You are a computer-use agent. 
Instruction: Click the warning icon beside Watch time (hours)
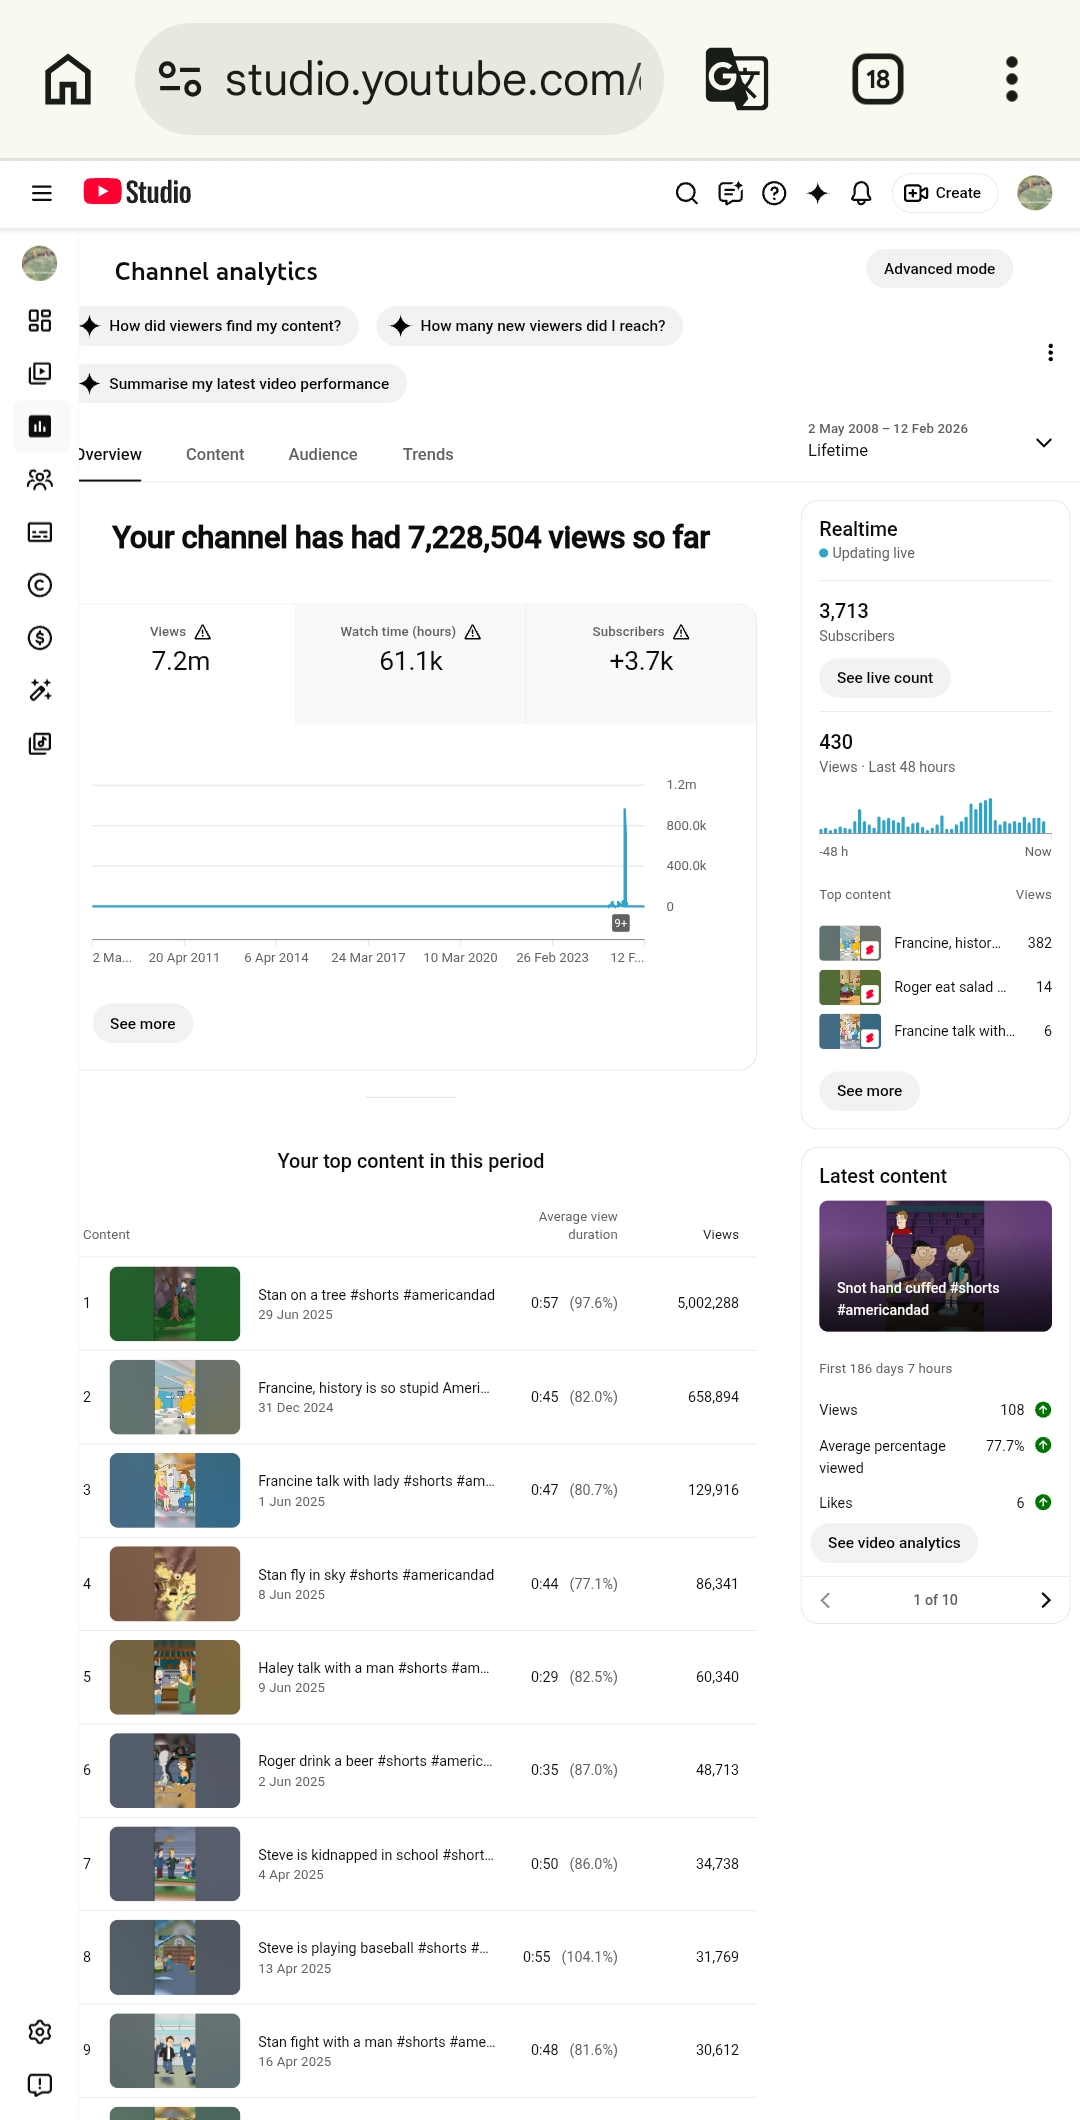pyautogui.click(x=473, y=632)
